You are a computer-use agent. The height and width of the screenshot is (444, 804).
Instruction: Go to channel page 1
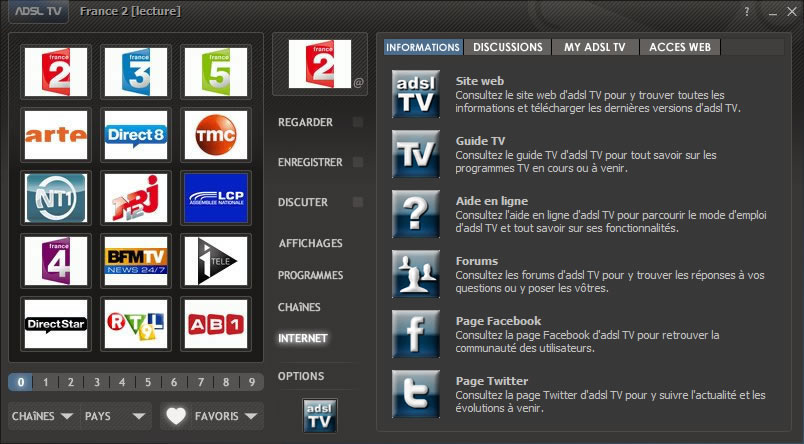click(46, 382)
